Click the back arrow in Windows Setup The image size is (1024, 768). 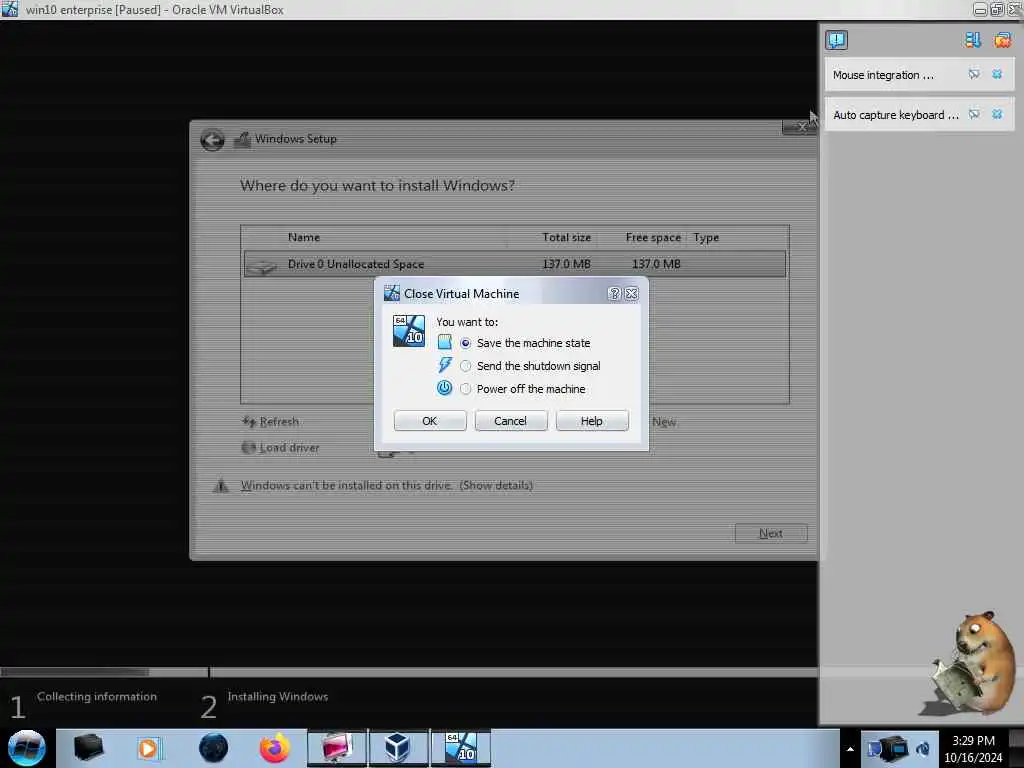click(x=212, y=140)
